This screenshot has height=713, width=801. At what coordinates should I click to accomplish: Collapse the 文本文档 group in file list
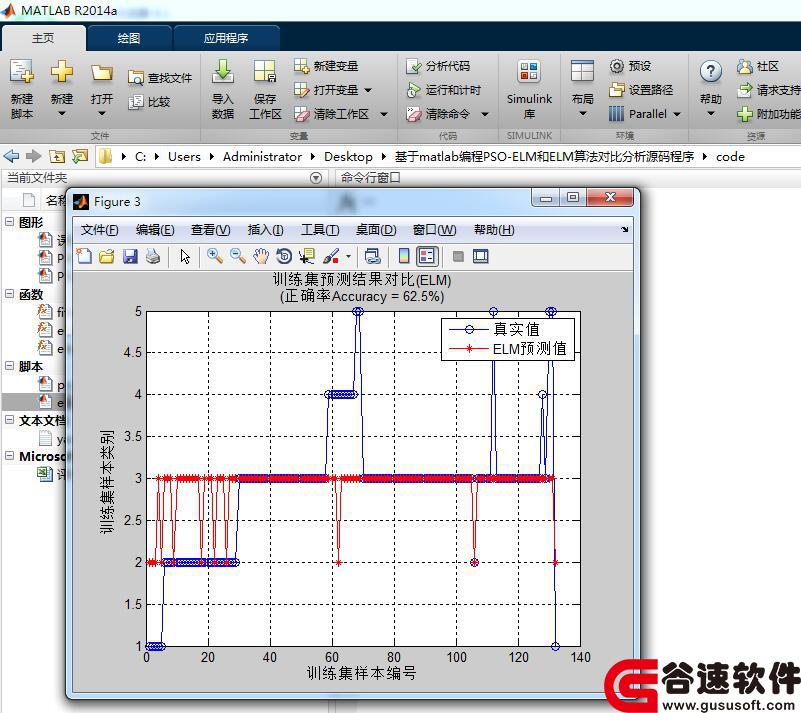tap(9, 420)
